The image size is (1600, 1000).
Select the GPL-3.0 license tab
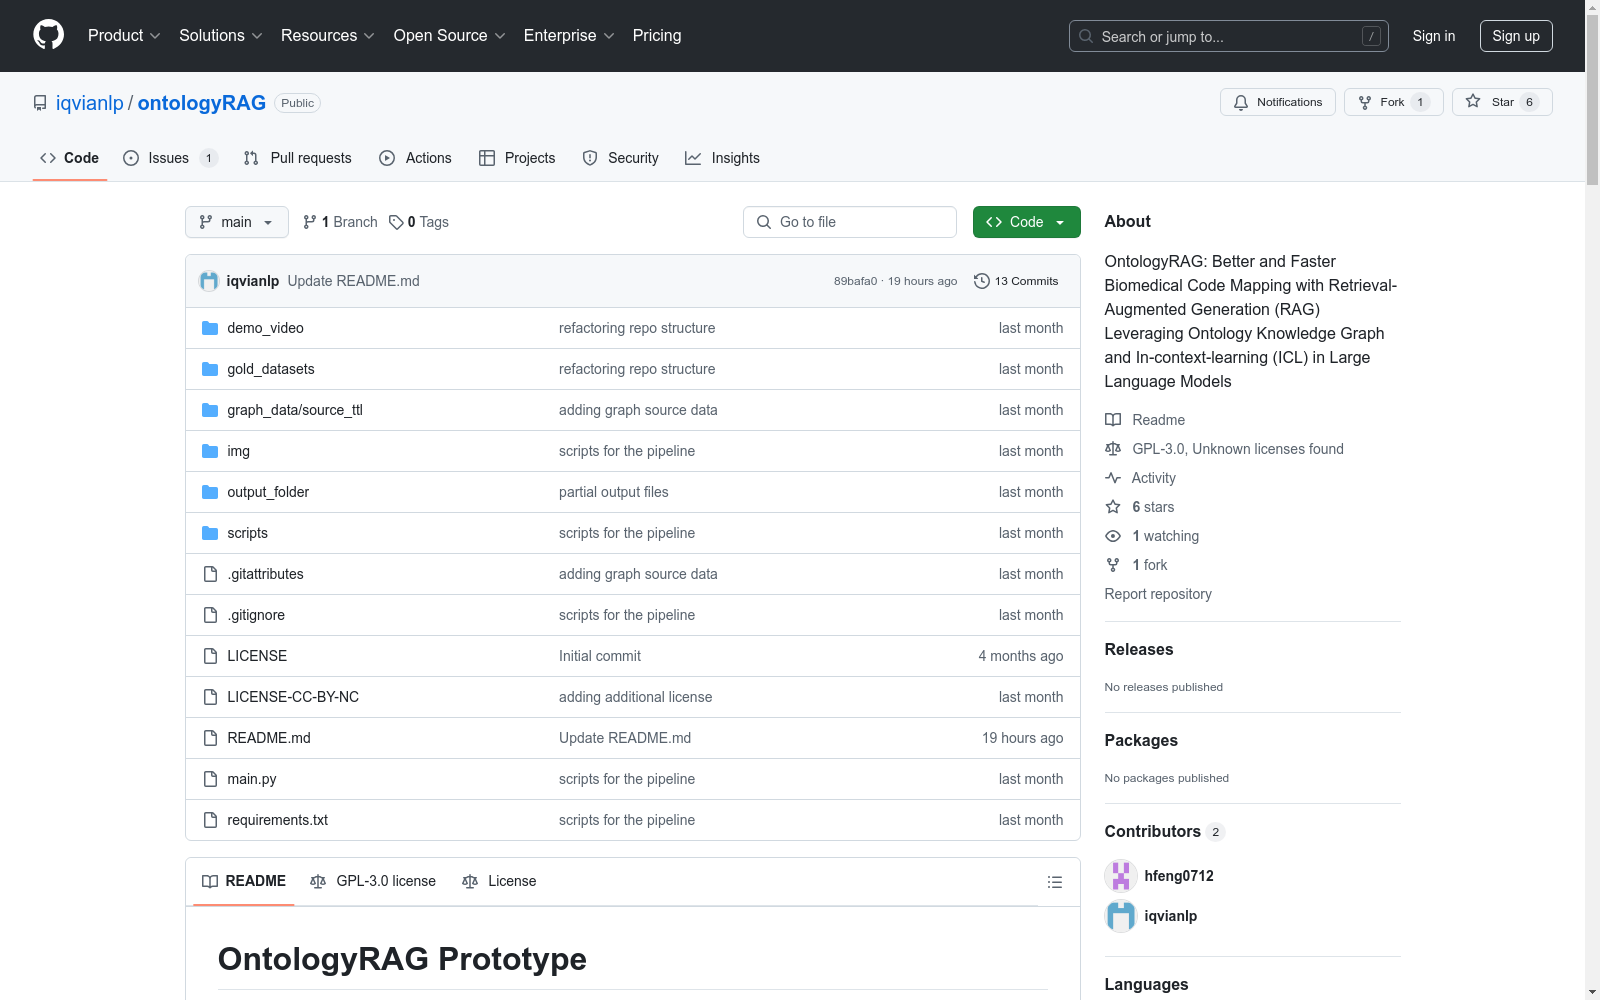(x=373, y=882)
